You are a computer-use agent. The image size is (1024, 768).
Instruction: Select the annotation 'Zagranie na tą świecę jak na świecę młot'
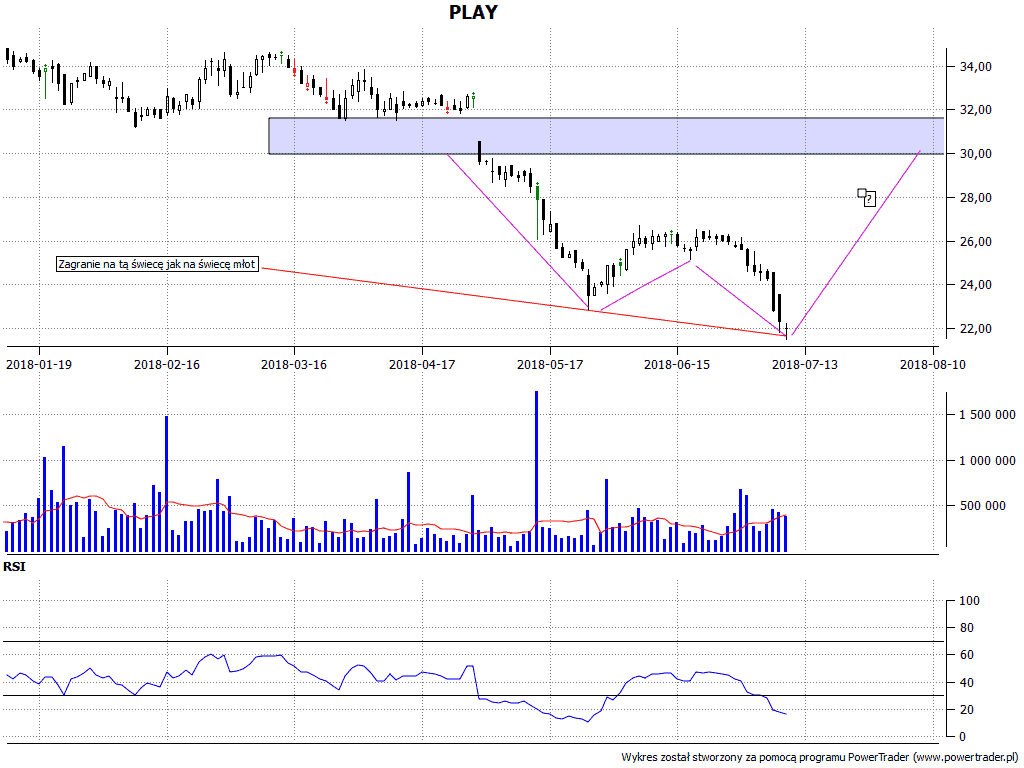pyautogui.click(x=157, y=264)
